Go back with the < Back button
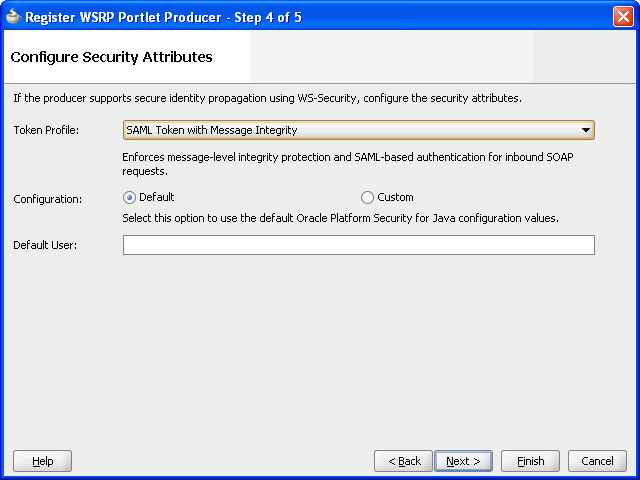 coord(403,461)
